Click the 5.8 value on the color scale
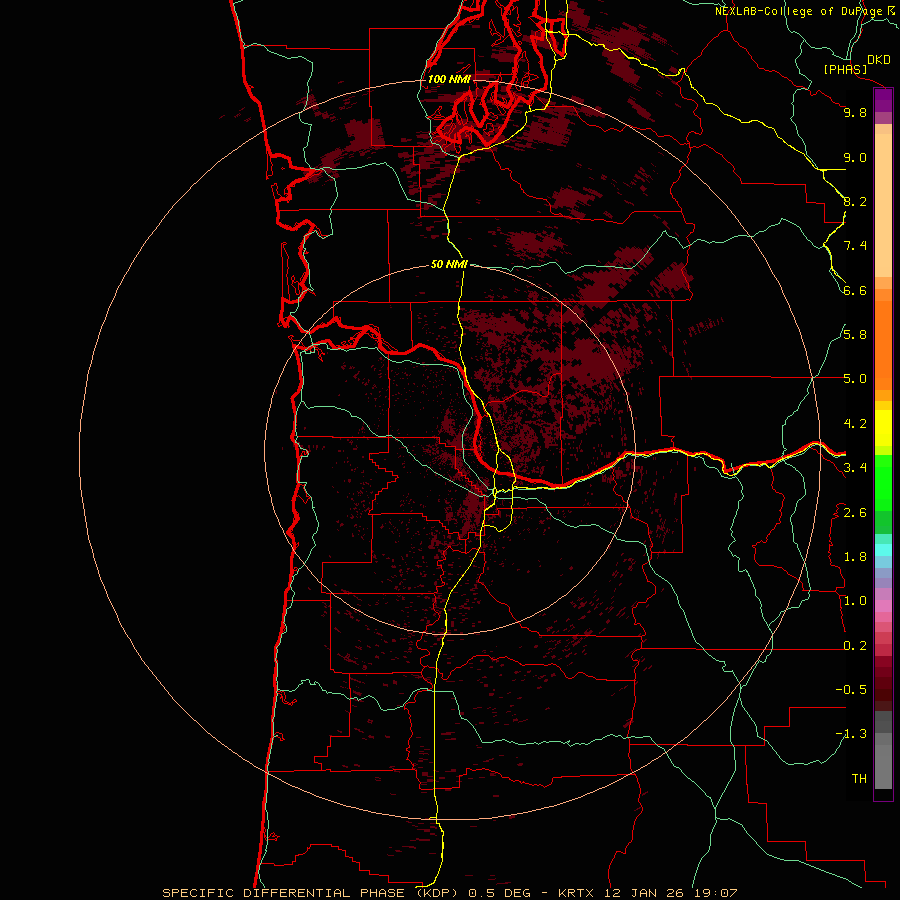 855,335
